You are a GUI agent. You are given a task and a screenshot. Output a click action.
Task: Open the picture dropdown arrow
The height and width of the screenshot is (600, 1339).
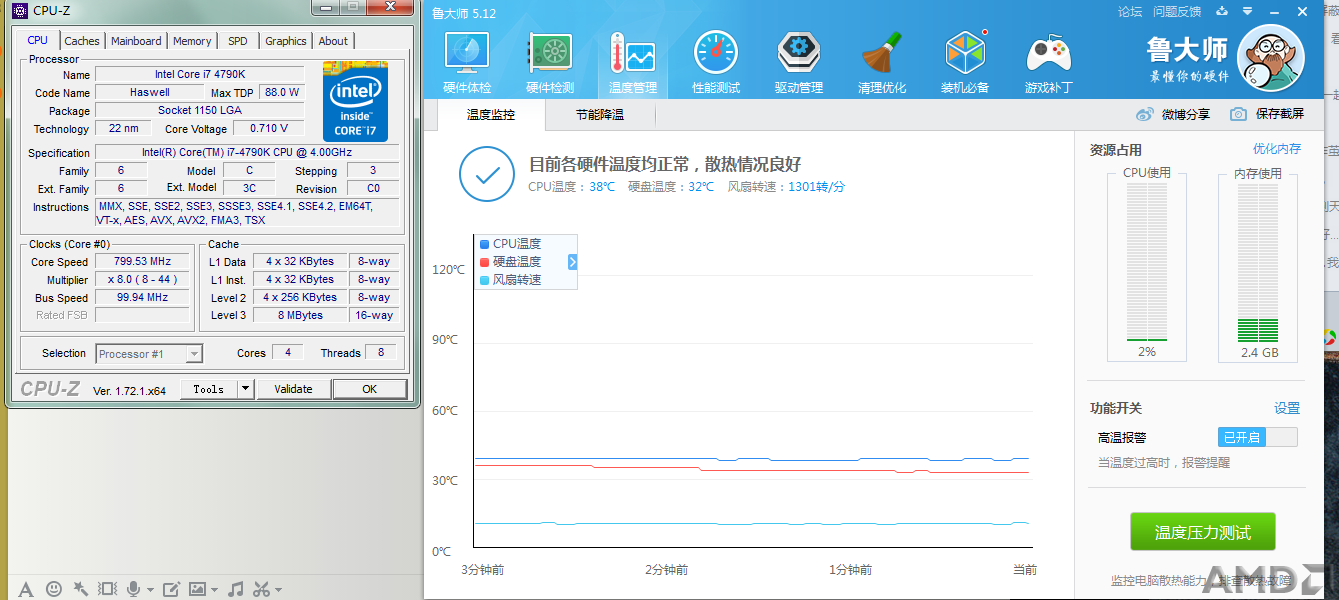(x=214, y=590)
